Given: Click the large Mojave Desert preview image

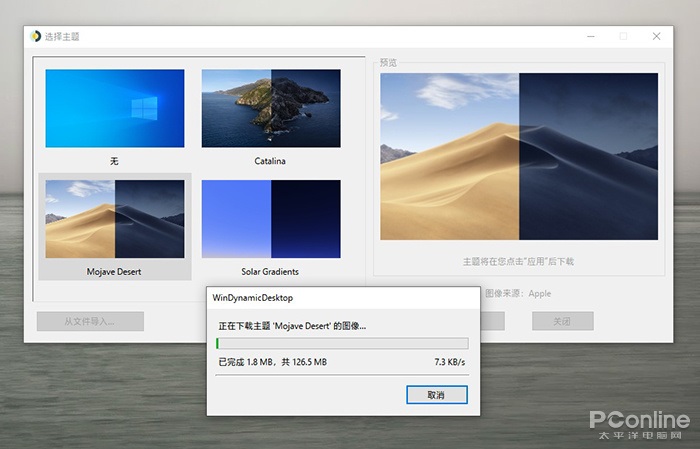Looking at the screenshot, I should (519, 156).
